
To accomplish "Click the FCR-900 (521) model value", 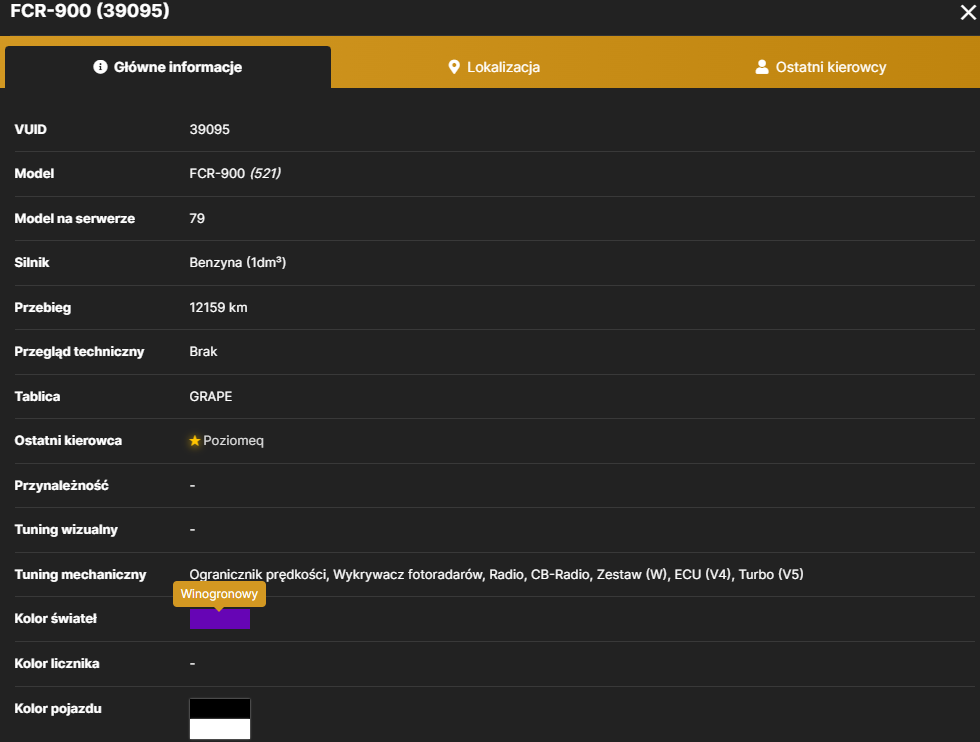I will [x=235, y=173].
